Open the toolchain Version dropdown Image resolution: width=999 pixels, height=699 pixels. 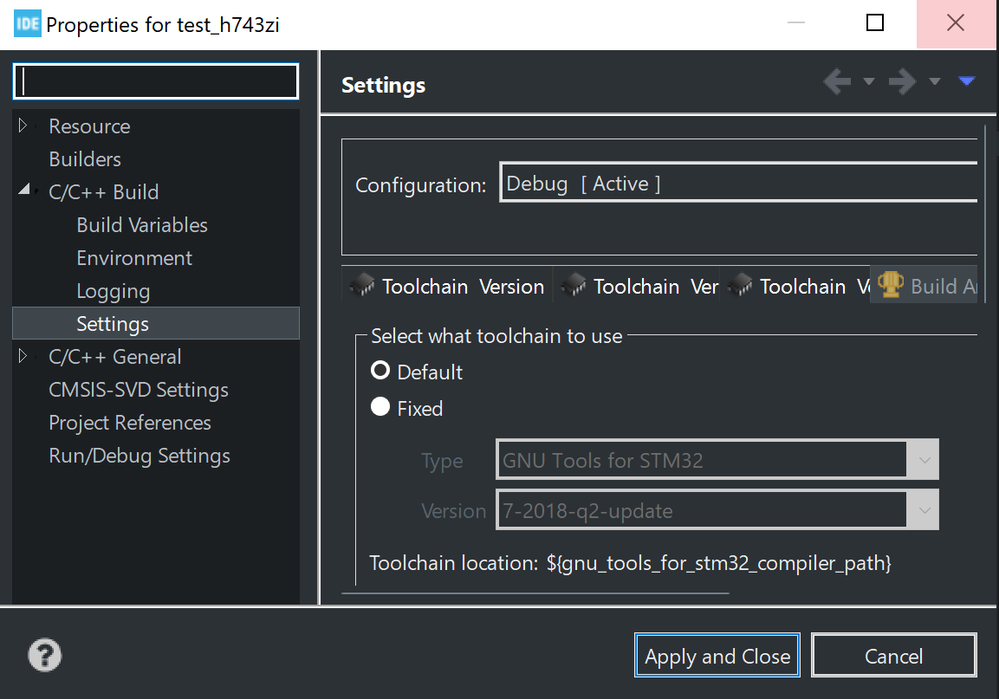click(717, 510)
